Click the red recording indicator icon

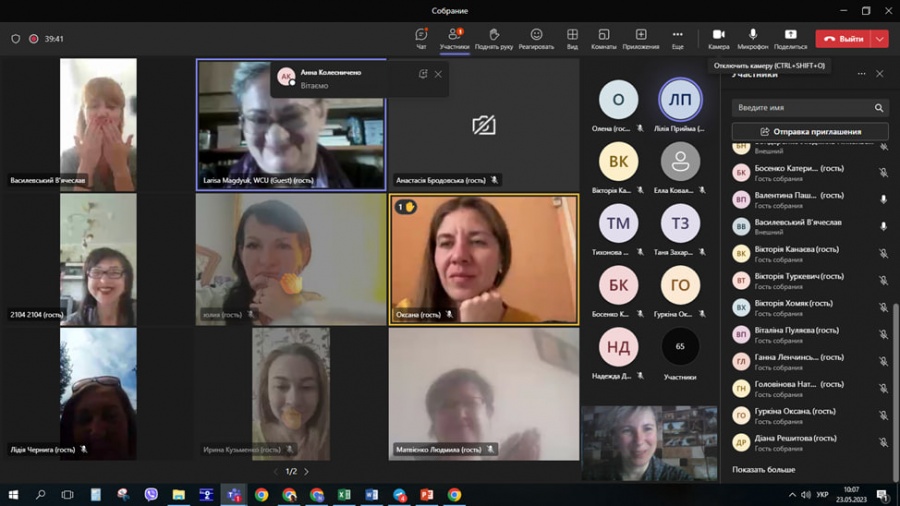click(x=34, y=39)
